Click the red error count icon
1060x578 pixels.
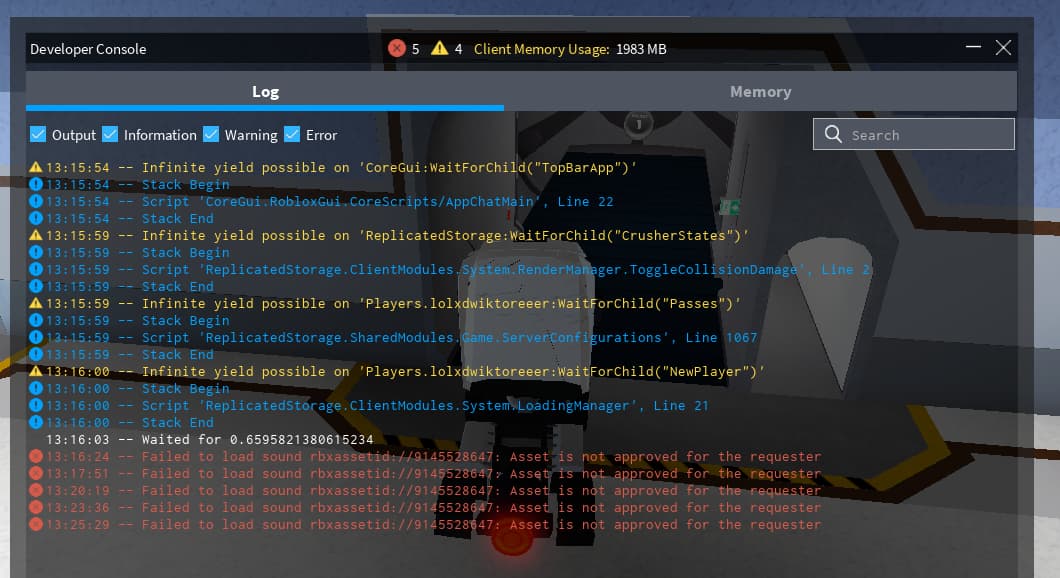pyautogui.click(x=397, y=48)
